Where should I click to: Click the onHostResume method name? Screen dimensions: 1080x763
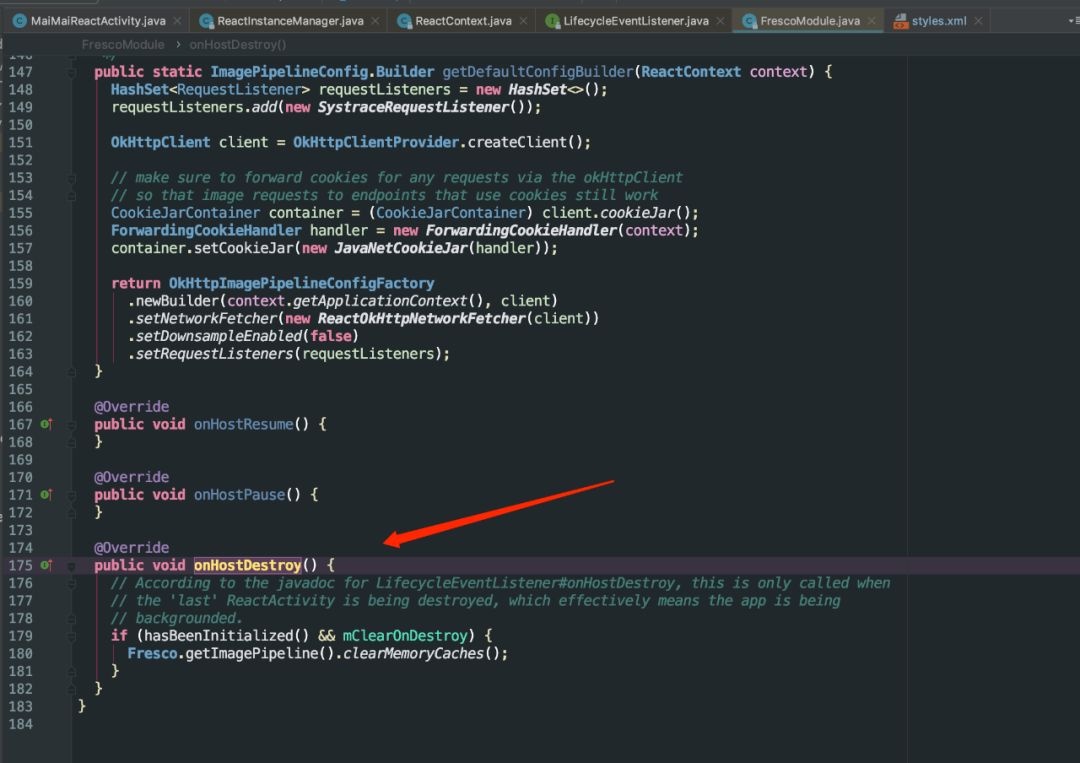243,424
